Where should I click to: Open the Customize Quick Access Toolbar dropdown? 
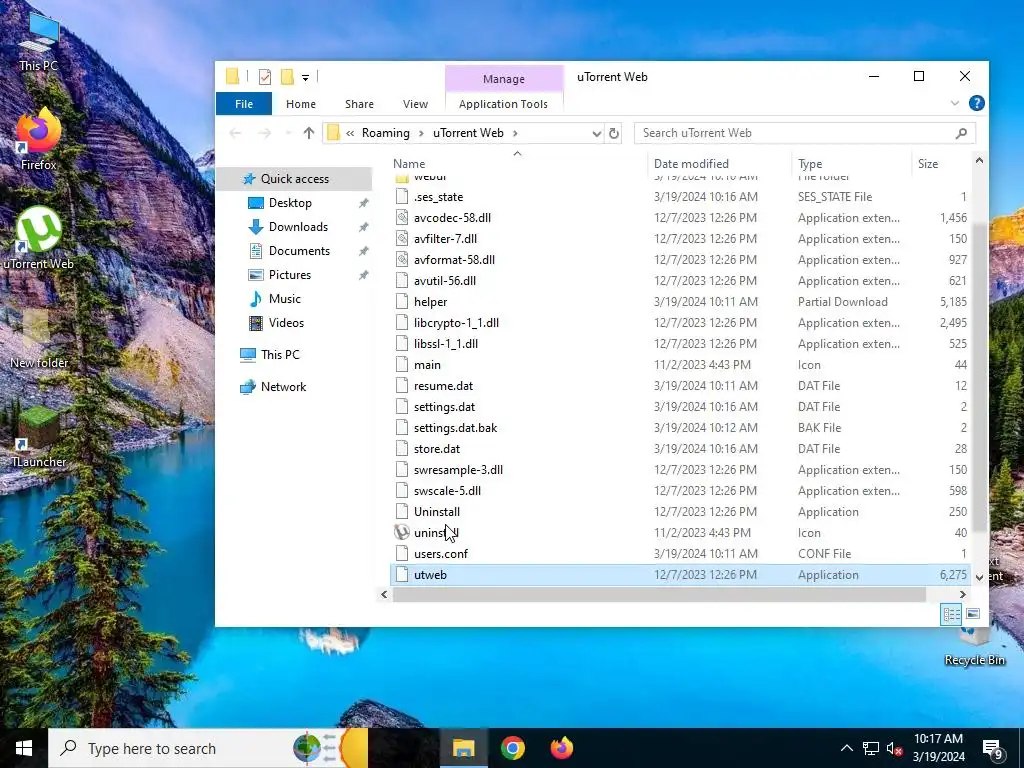coord(305,78)
